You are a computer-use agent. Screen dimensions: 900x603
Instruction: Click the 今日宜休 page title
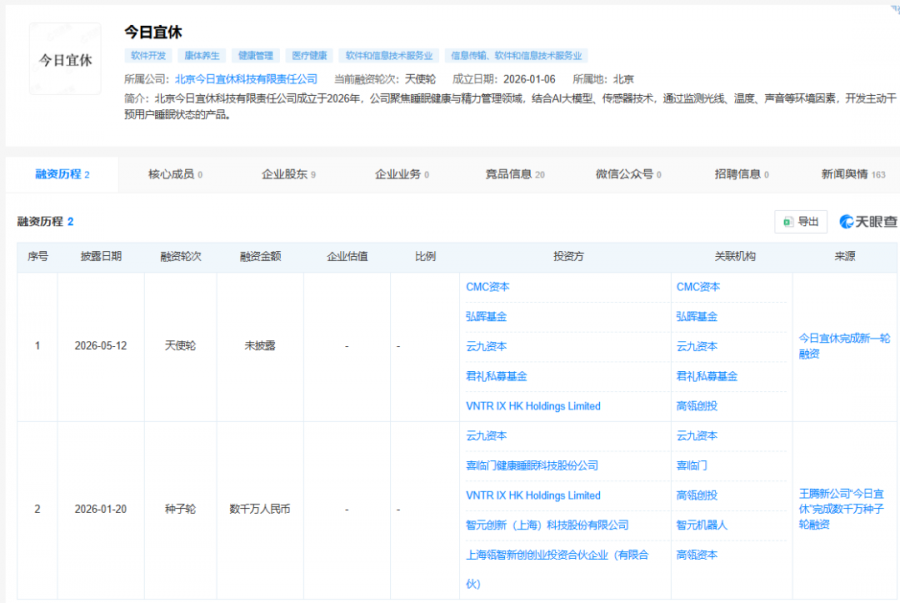(153, 32)
